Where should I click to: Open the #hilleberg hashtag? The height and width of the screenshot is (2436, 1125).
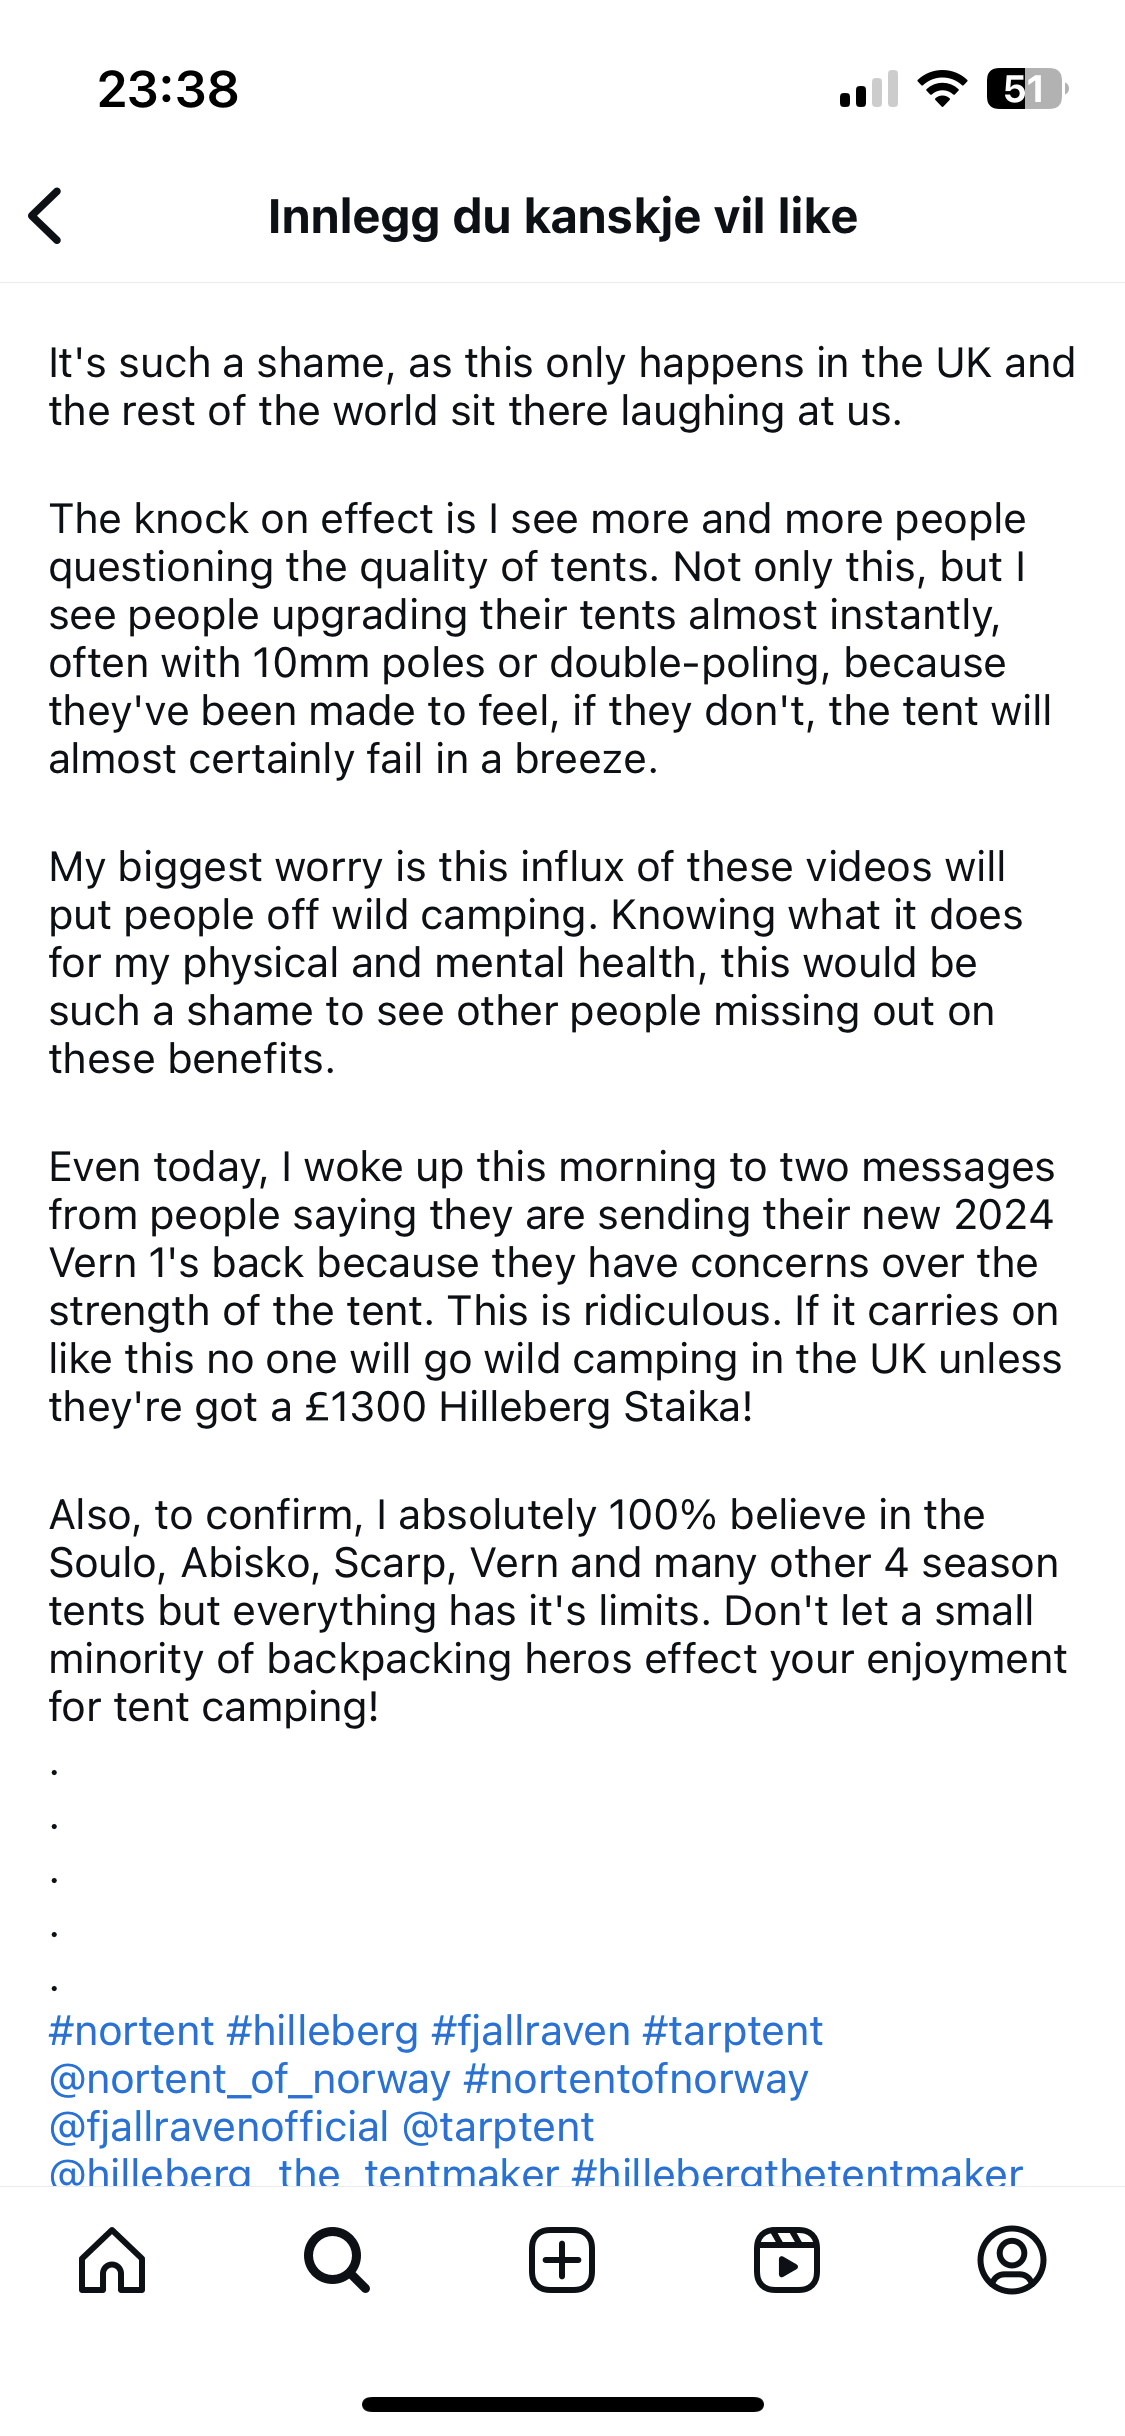[322, 2032]
